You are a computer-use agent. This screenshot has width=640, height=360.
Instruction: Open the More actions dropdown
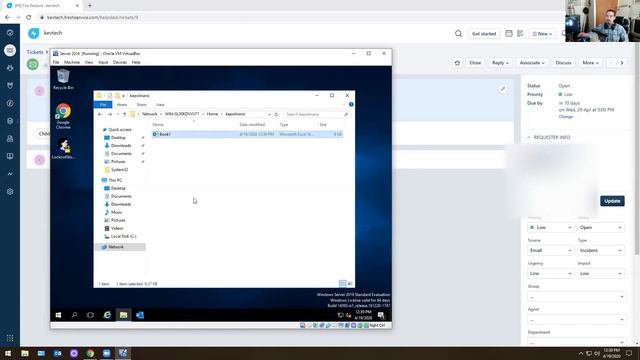(590, 63)
